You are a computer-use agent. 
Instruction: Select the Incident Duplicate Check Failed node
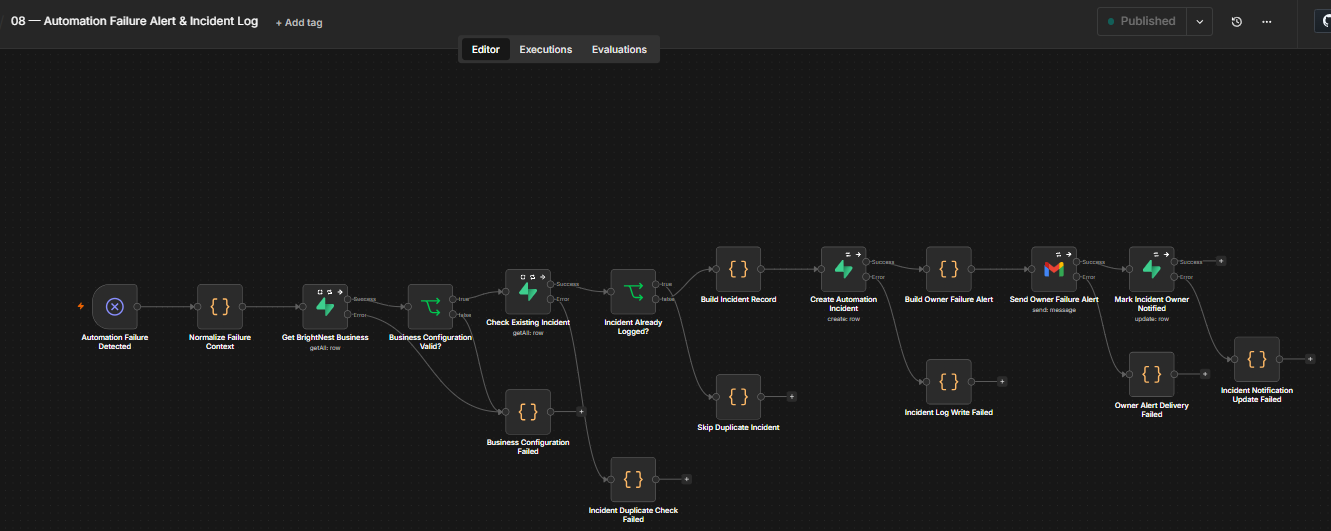(x=633, y=479)
